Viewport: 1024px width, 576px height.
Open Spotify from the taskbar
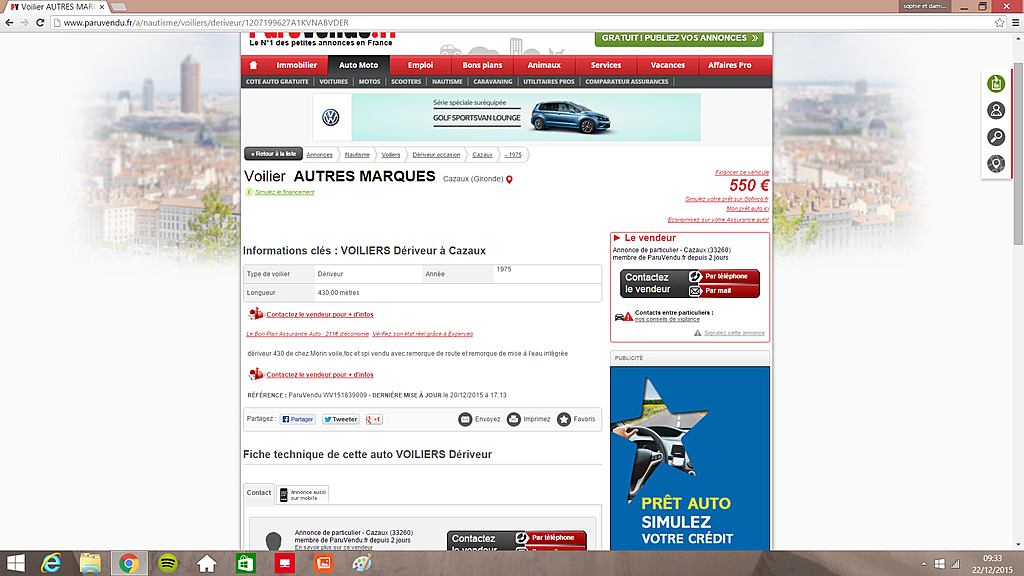168,563
